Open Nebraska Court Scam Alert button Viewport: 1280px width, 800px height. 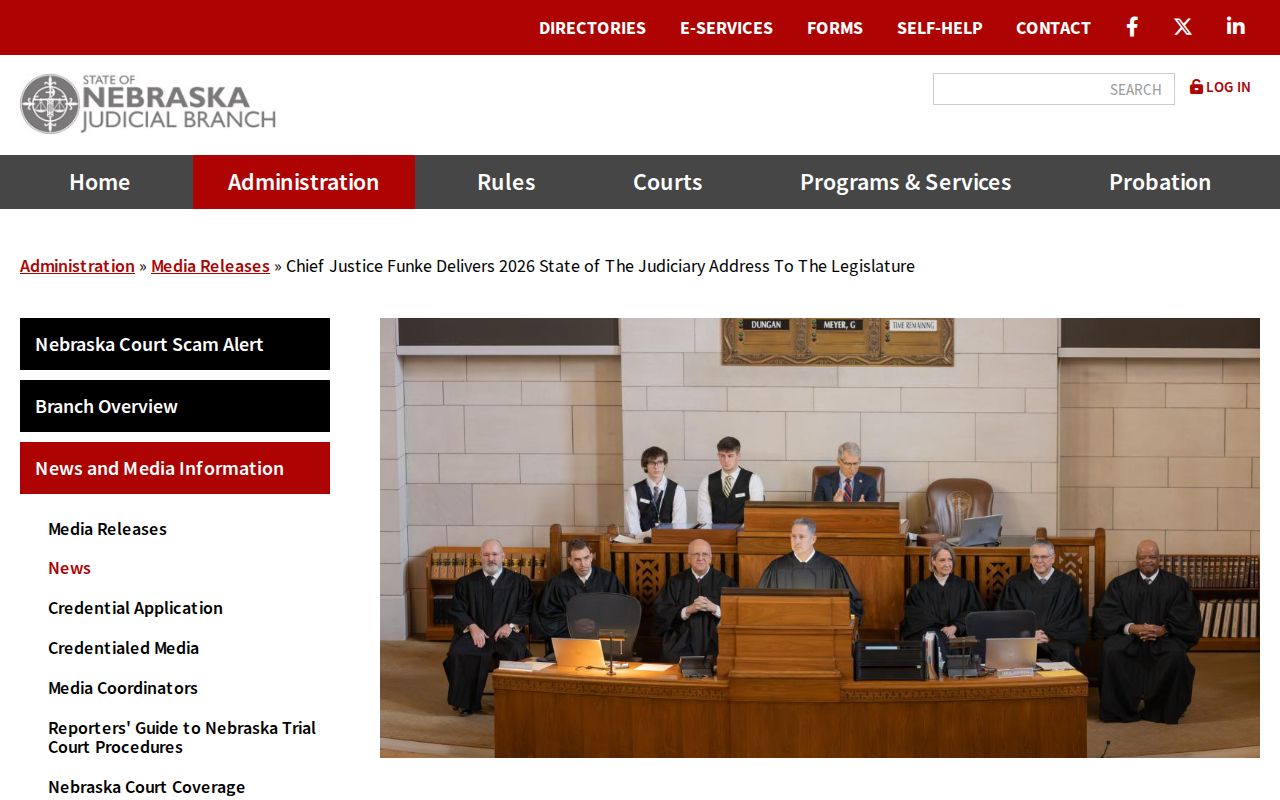tap(175, 344)
